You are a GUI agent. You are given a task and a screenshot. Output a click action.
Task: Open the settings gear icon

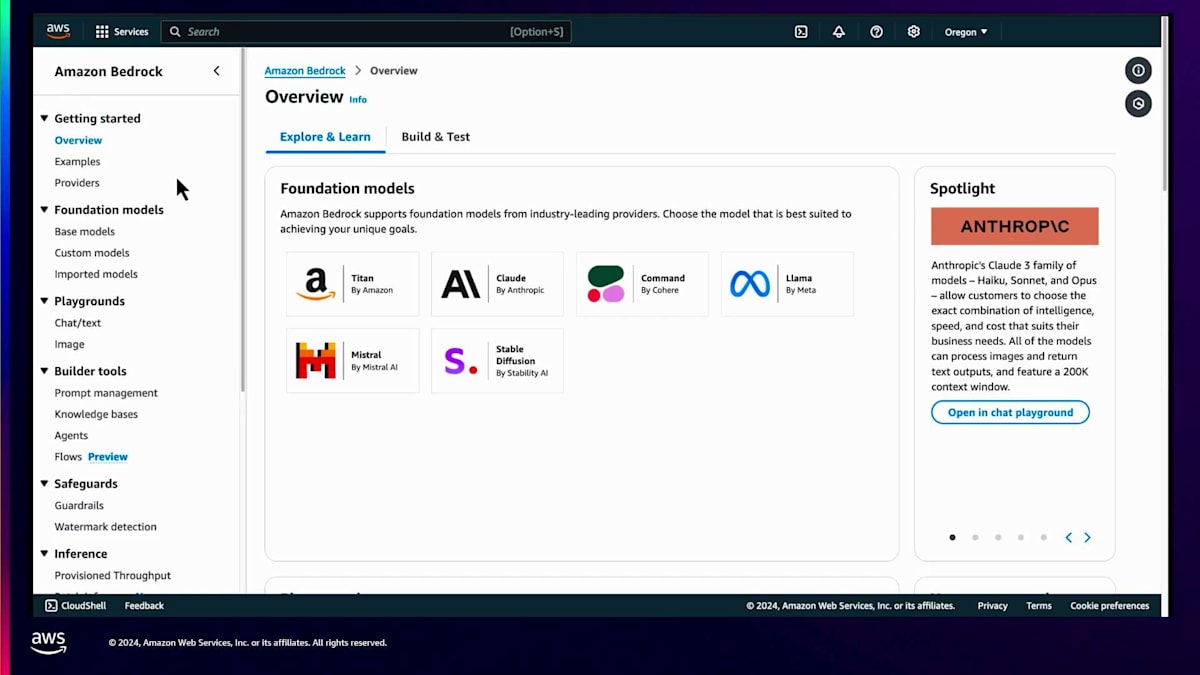click(913, 32)
